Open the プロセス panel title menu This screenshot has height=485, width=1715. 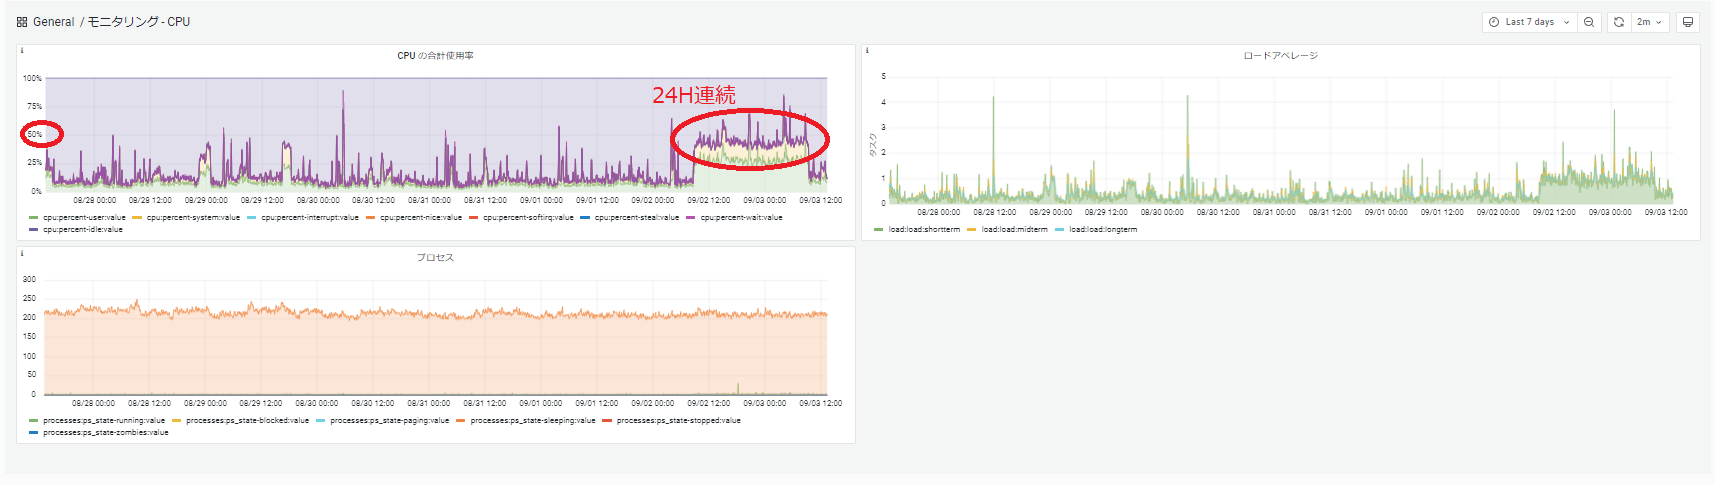pos(435,258)
